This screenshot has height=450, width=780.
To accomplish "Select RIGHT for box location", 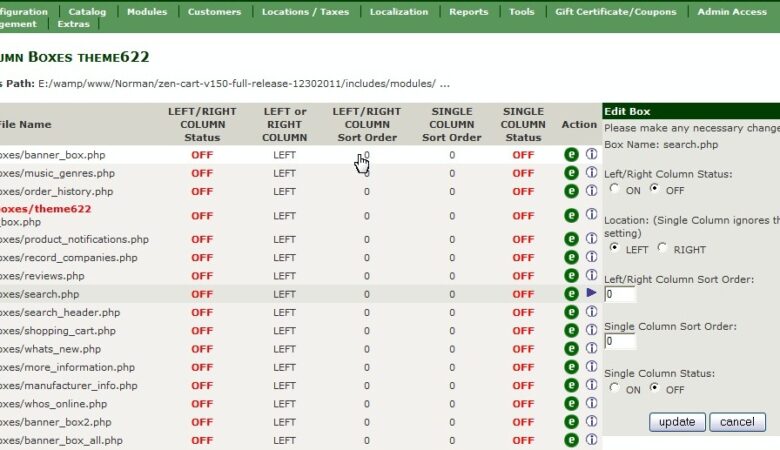I will [x=662, y=248].
